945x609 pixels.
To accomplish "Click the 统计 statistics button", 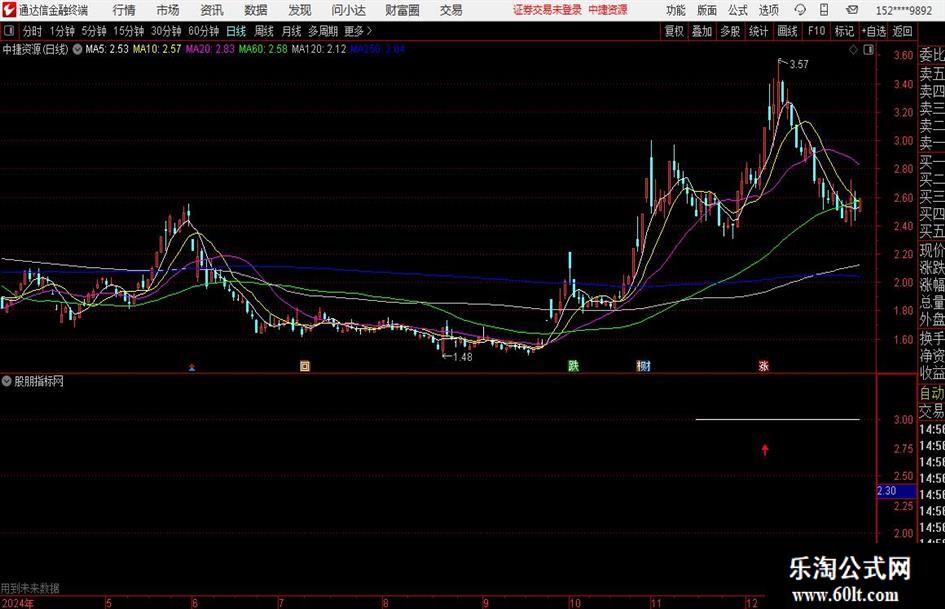I will [758, 31].
